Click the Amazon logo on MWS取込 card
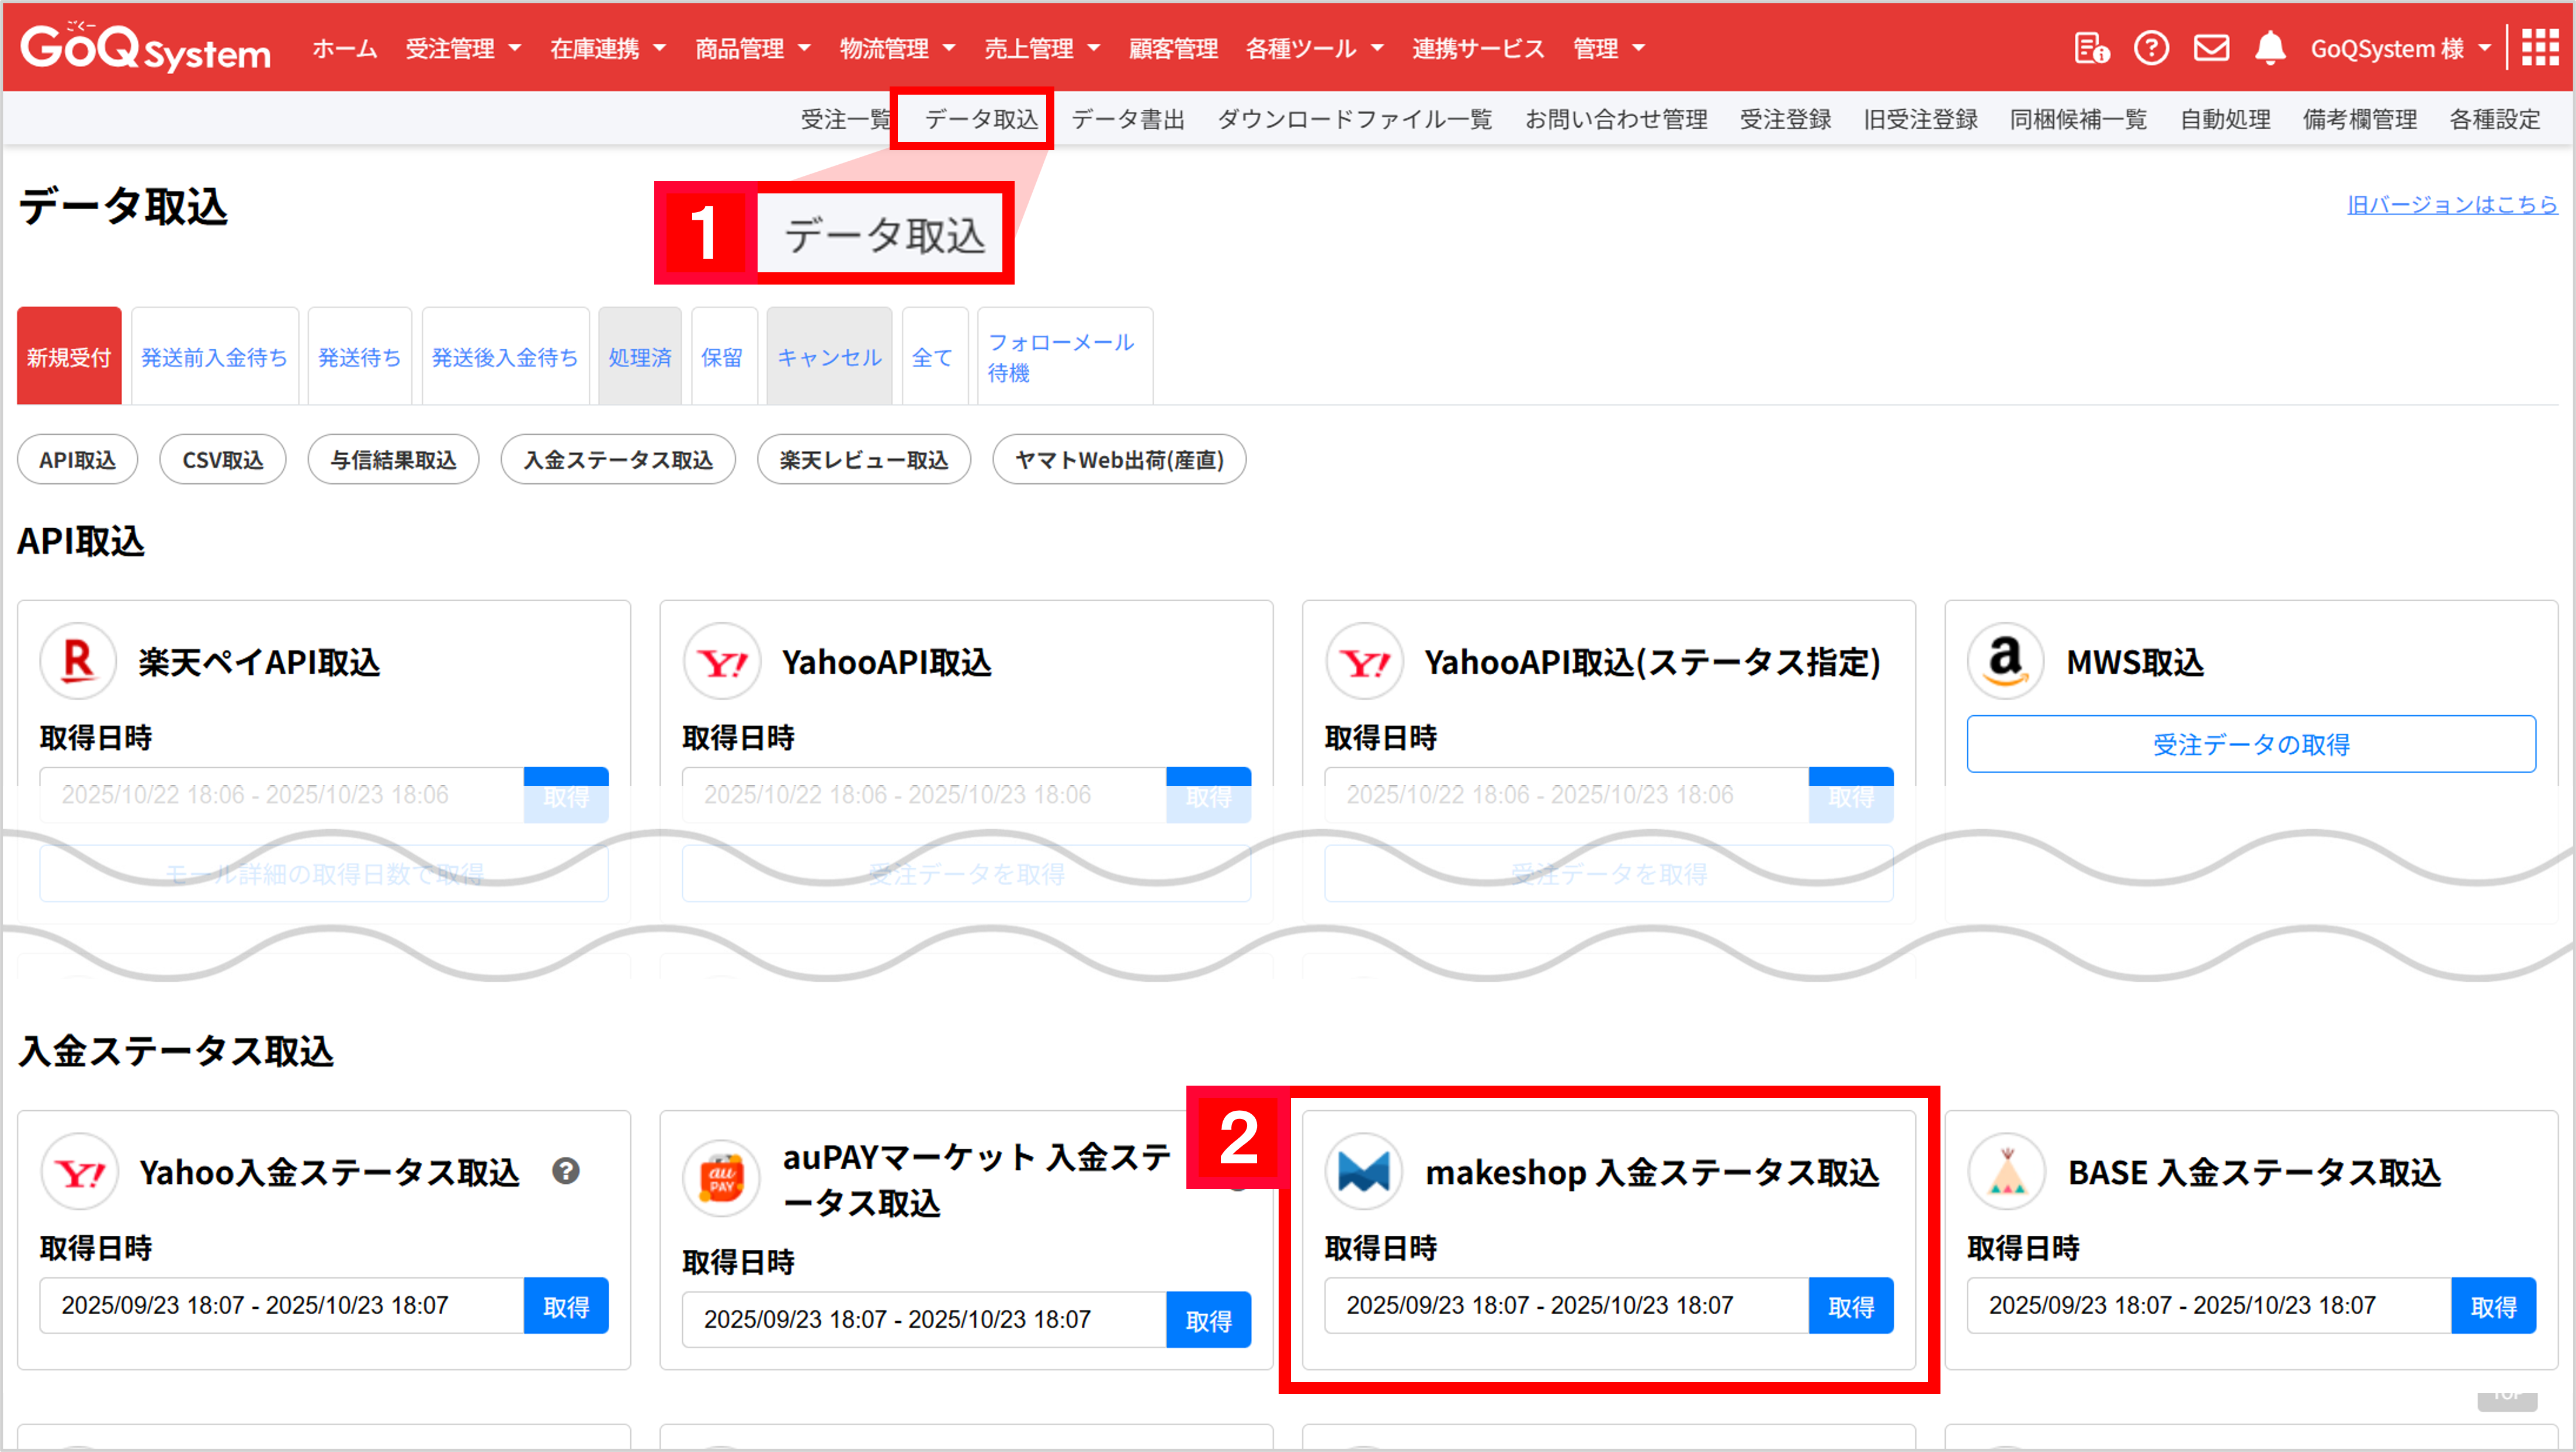 coord(2005,661)
